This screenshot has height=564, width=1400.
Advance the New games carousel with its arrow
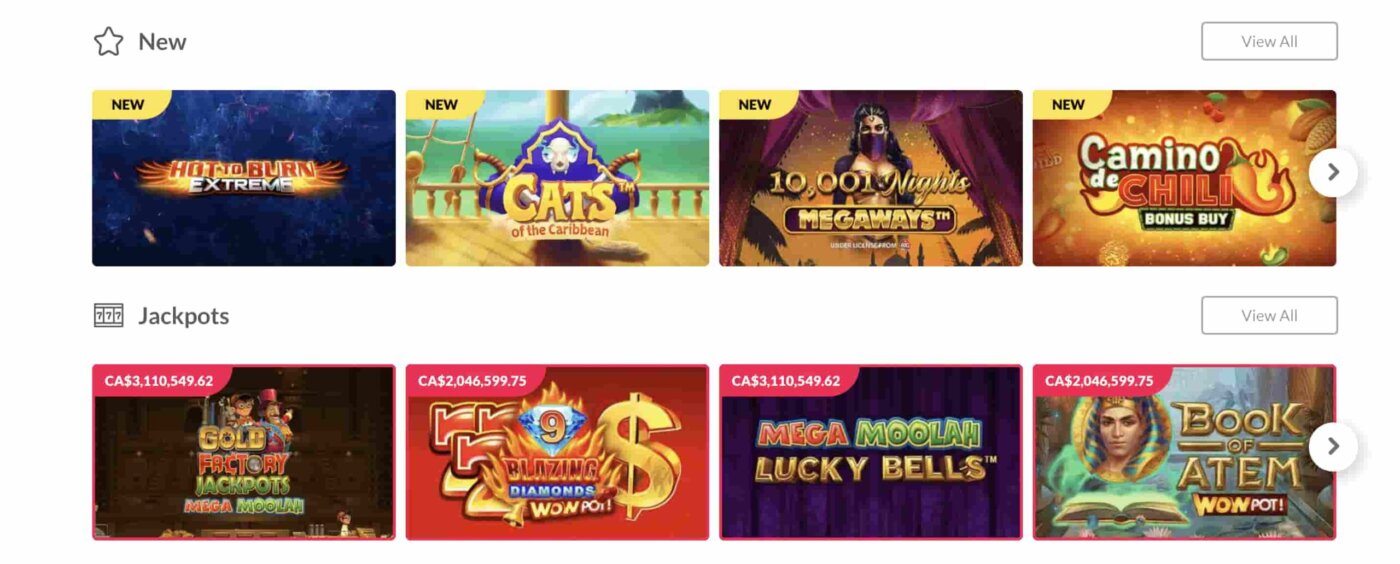1333,172
